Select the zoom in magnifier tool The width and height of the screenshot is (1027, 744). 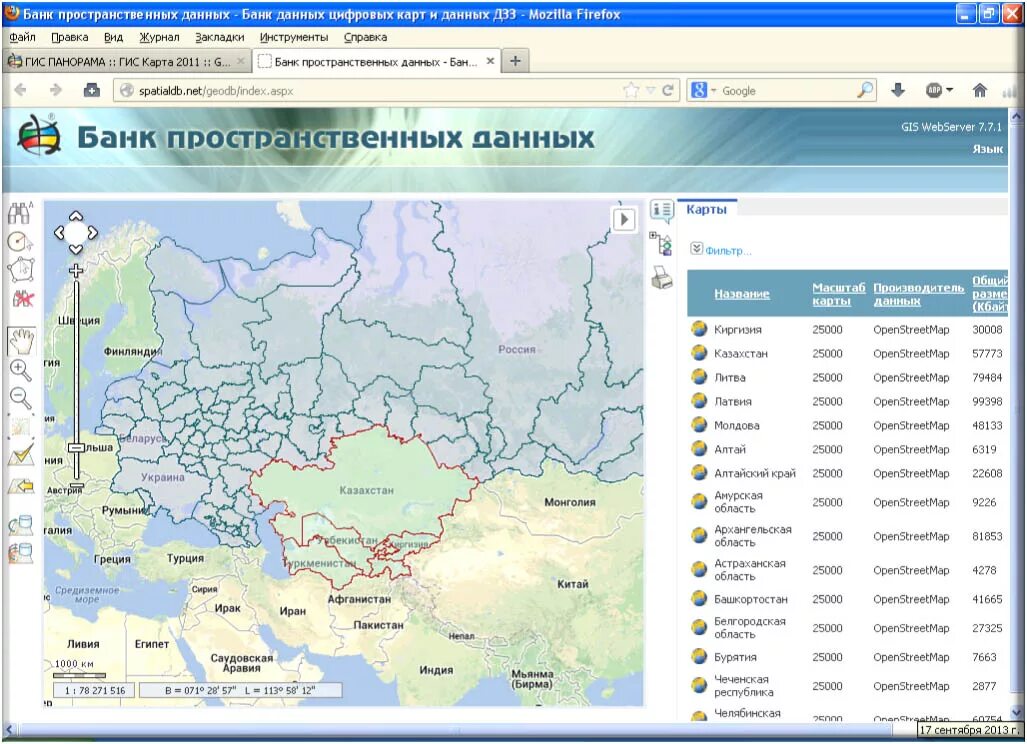click(20, 370)
